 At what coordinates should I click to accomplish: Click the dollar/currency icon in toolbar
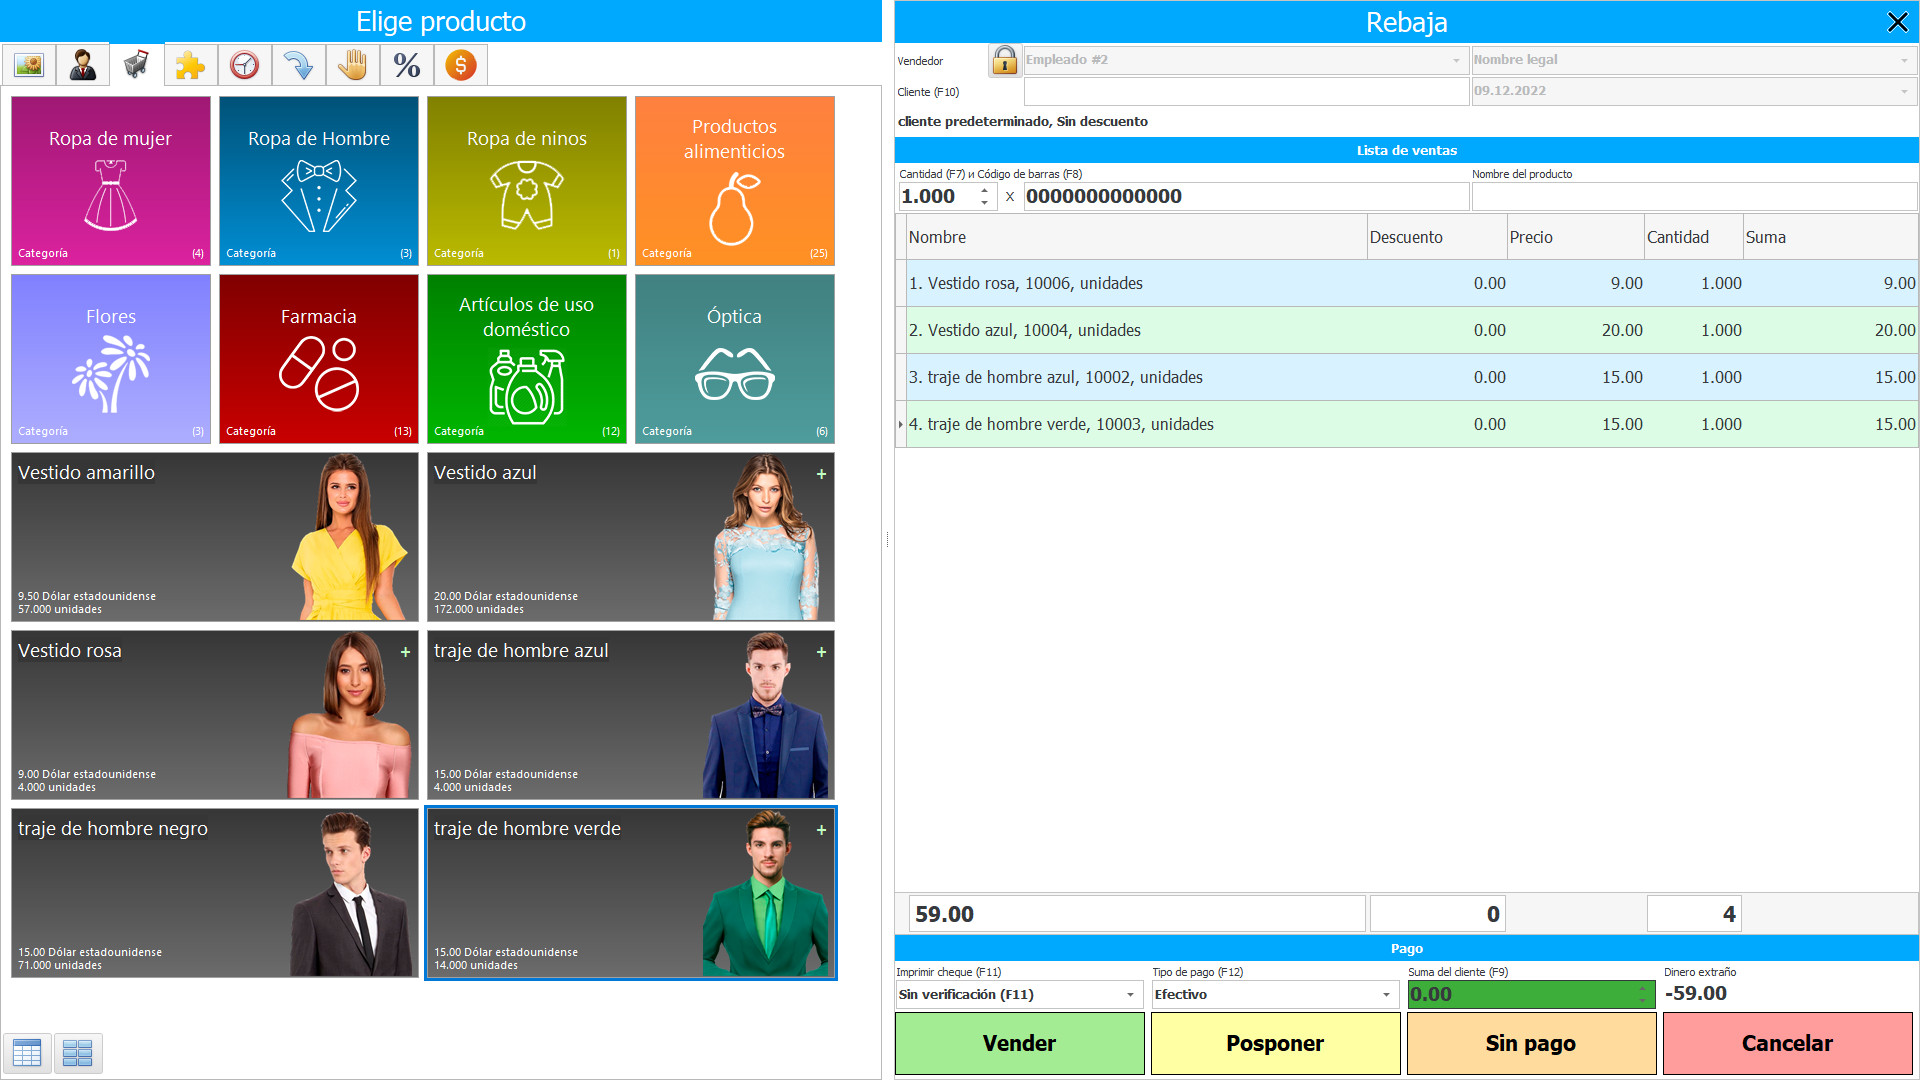(x=459, y=66)
